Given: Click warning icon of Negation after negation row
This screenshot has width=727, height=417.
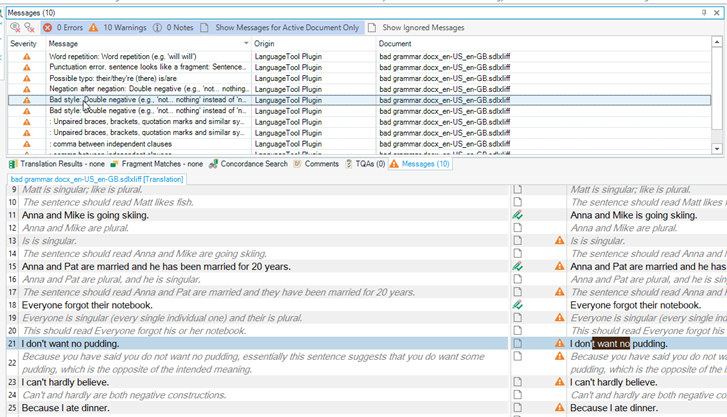Looking at the screenshot, I should click(26, 89).
